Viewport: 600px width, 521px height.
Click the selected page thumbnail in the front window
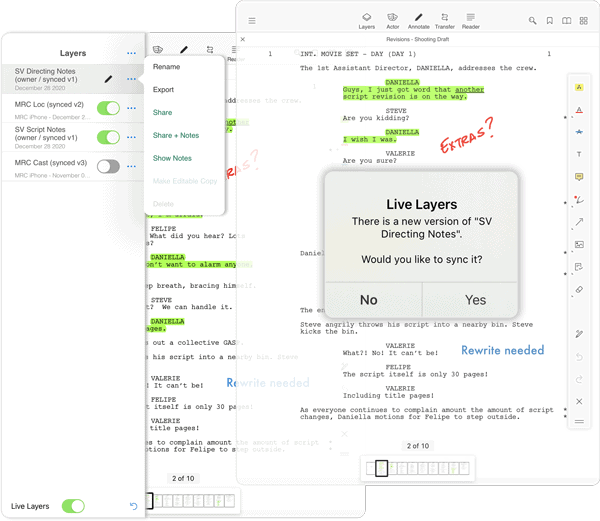tap(381, 468)
